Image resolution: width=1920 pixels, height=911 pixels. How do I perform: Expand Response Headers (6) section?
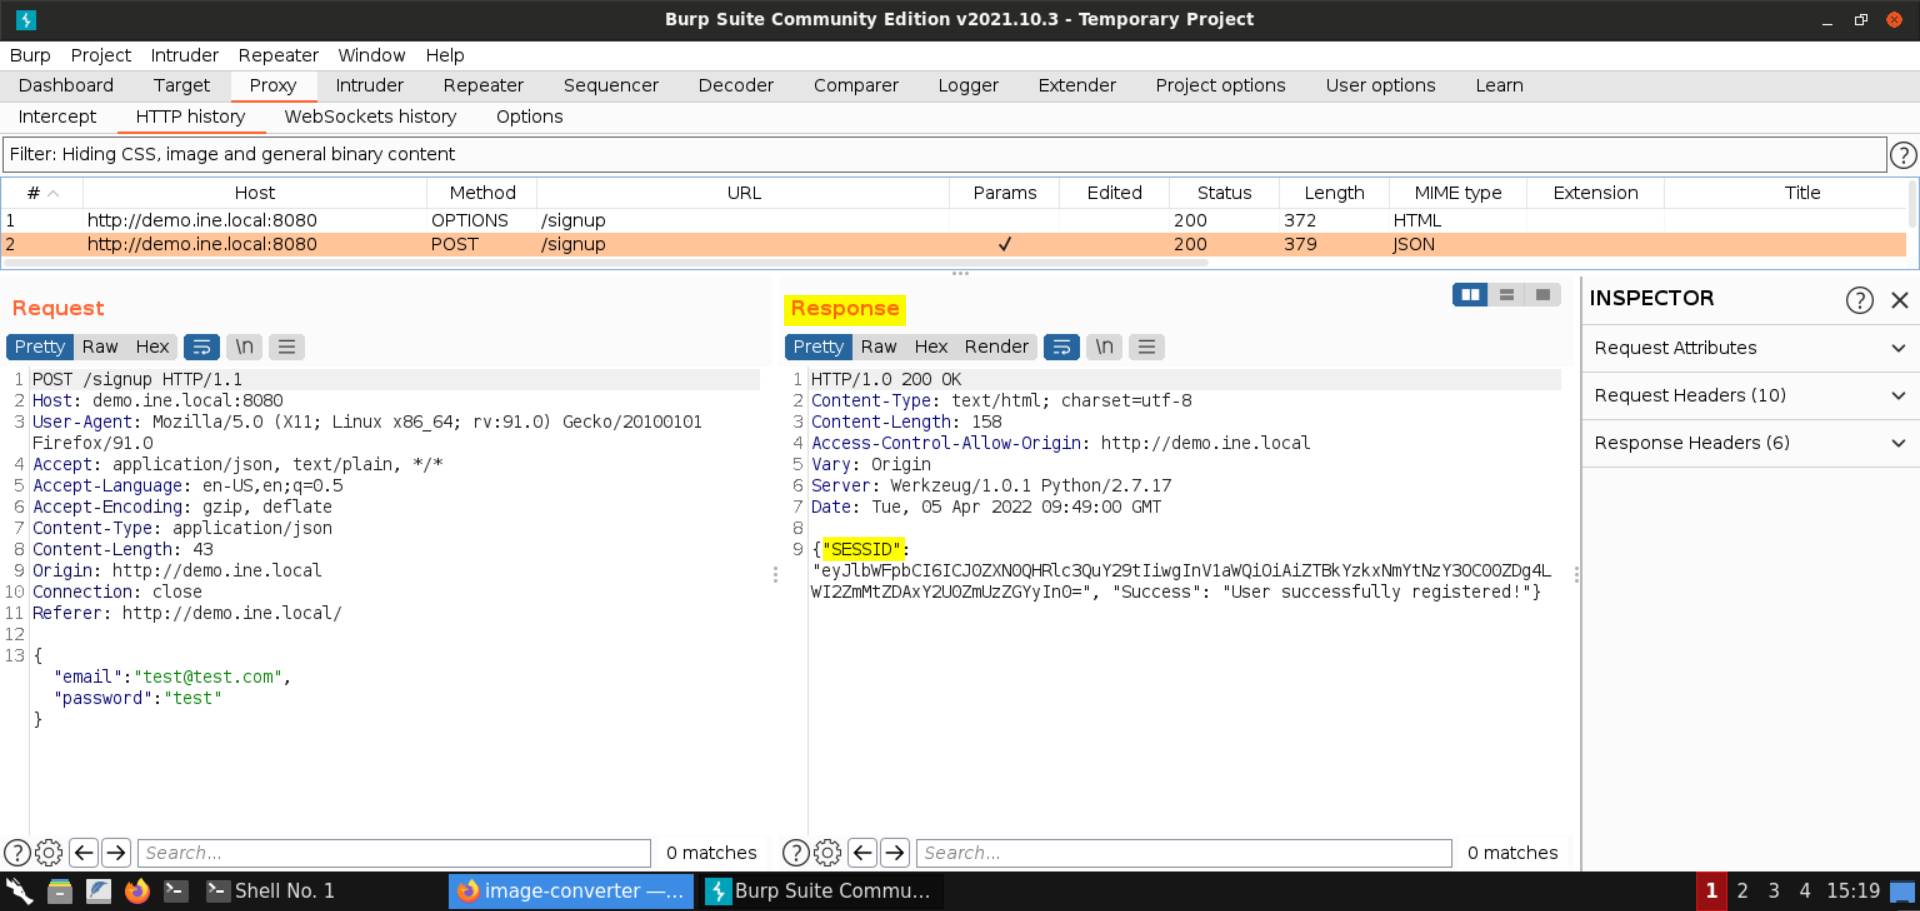coord(1749,443)
